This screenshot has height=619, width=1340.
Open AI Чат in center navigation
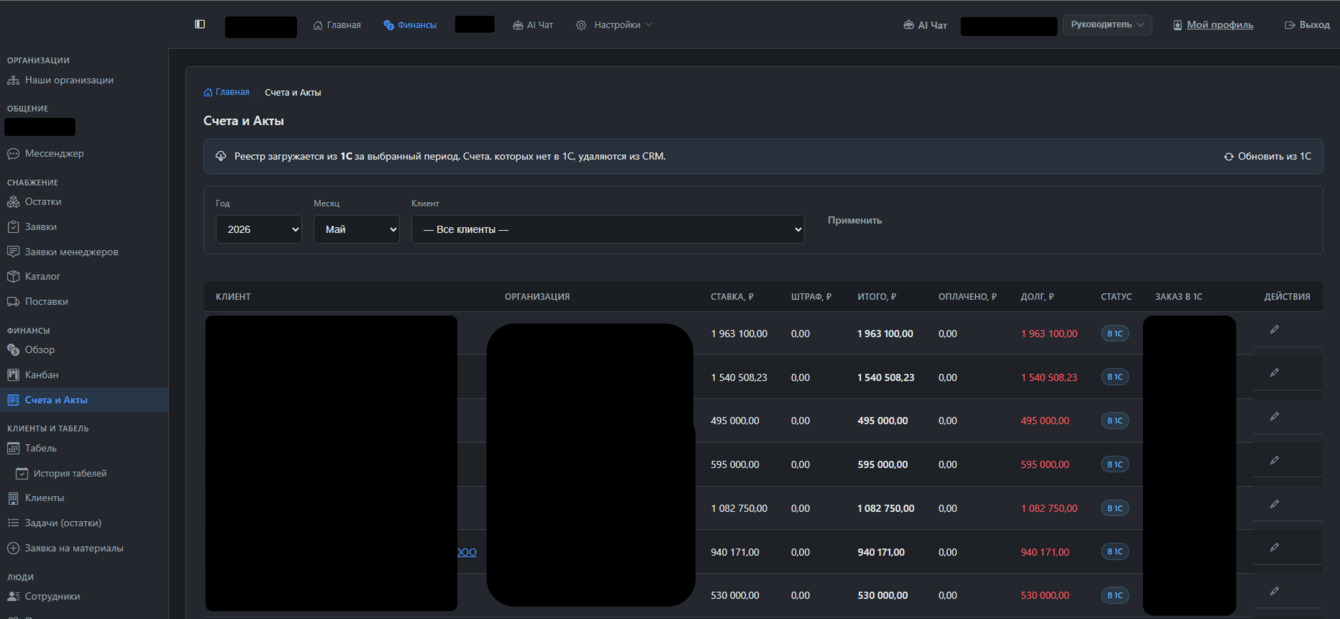(x=533, y=25)
